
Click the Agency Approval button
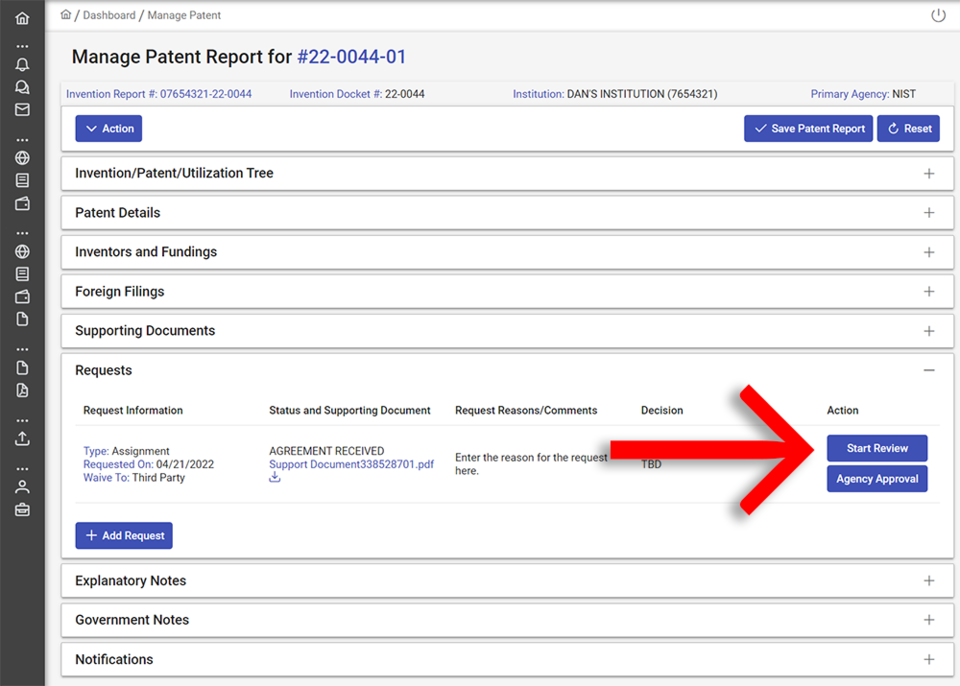pos(877,478)
